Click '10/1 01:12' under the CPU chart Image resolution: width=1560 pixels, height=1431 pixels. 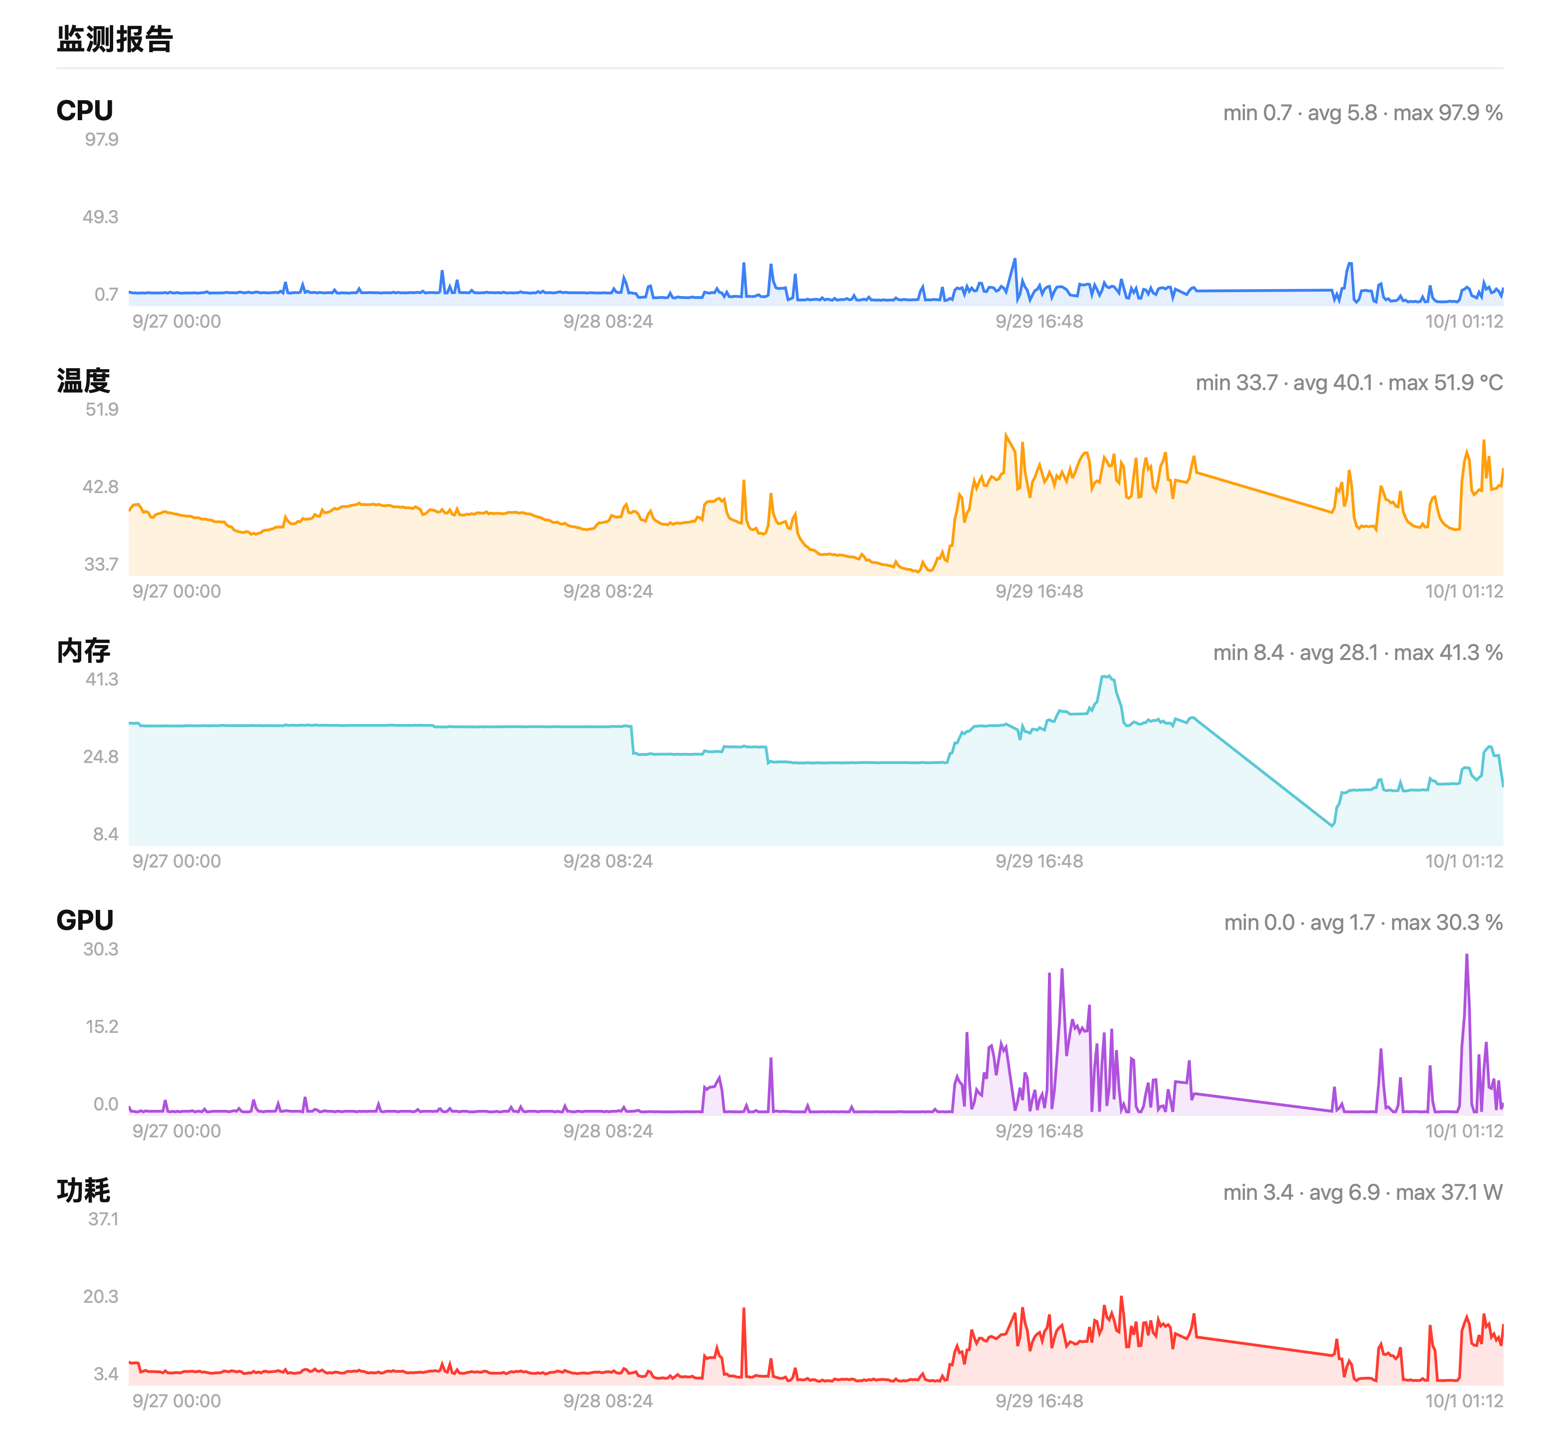(x=1464, y=322)
